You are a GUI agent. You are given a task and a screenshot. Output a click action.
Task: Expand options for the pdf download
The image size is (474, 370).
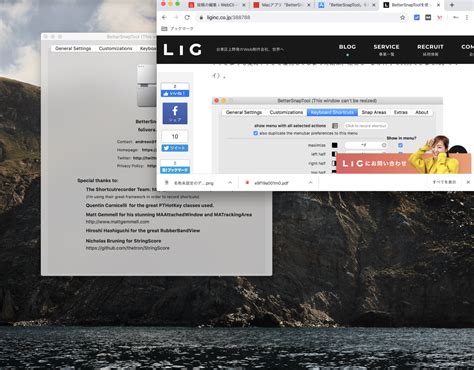[x=310, y=183]
